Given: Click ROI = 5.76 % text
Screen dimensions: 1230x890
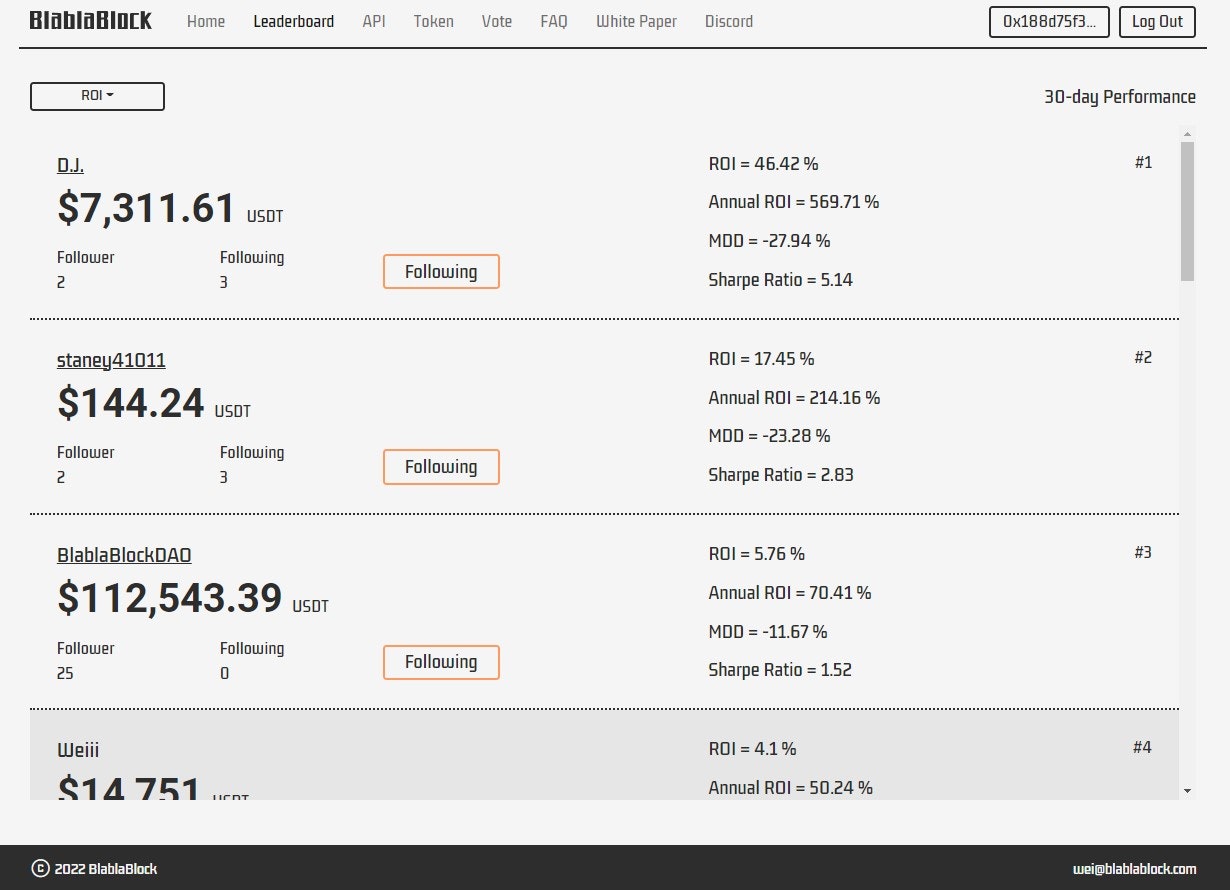Looking at the screenshot, I should pyautogui.click(x=756, y=554).
